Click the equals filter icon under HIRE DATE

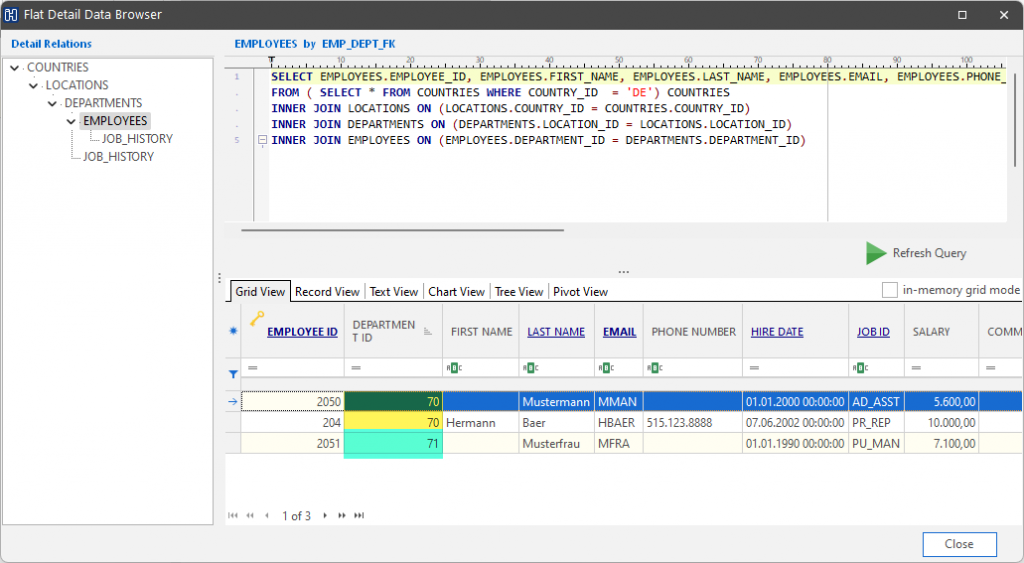click(754, 368)
